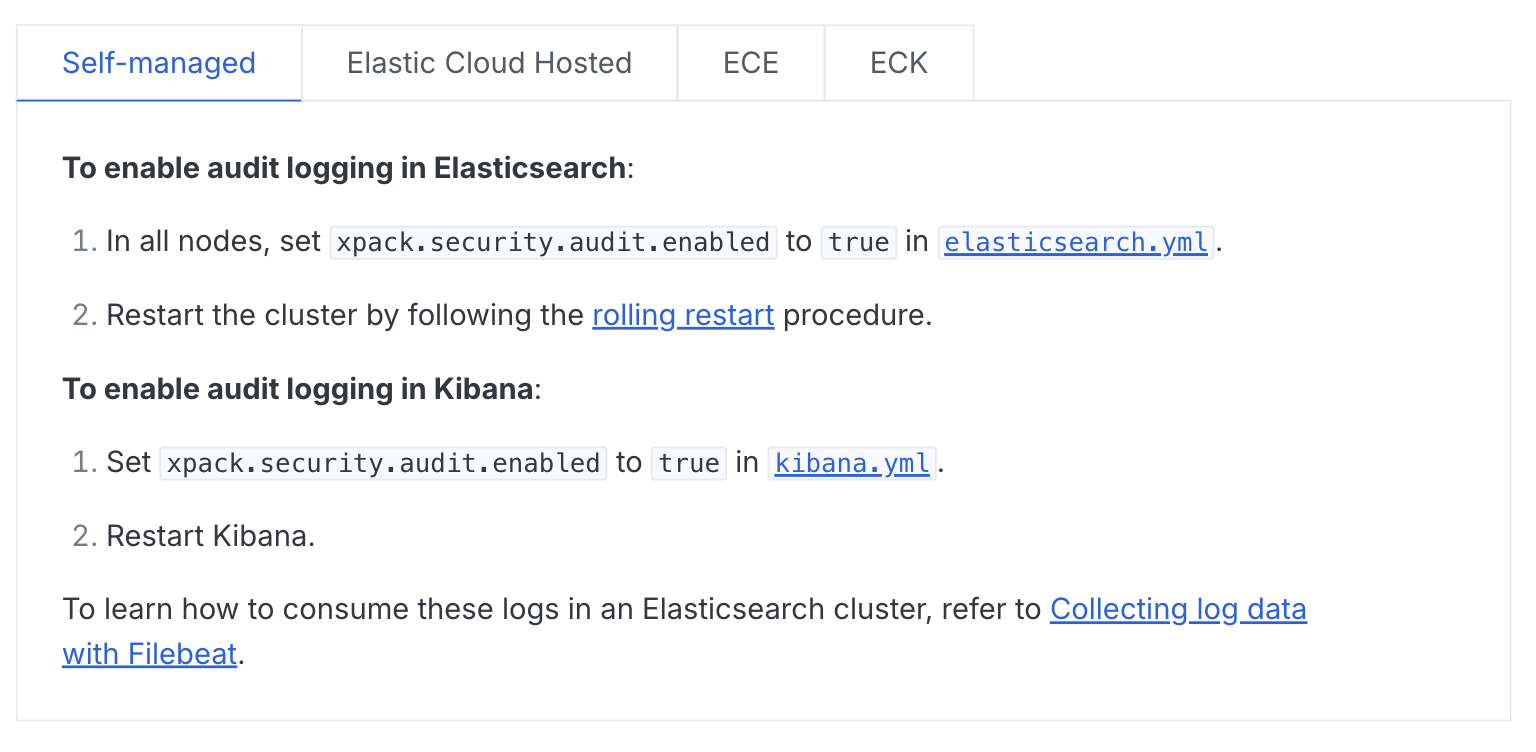The width and height of the screenshot is (1536, 752).
Task: Open the Collecting log data with Filebeat link
Action: pyautogui.click(x=1178, y=610)
